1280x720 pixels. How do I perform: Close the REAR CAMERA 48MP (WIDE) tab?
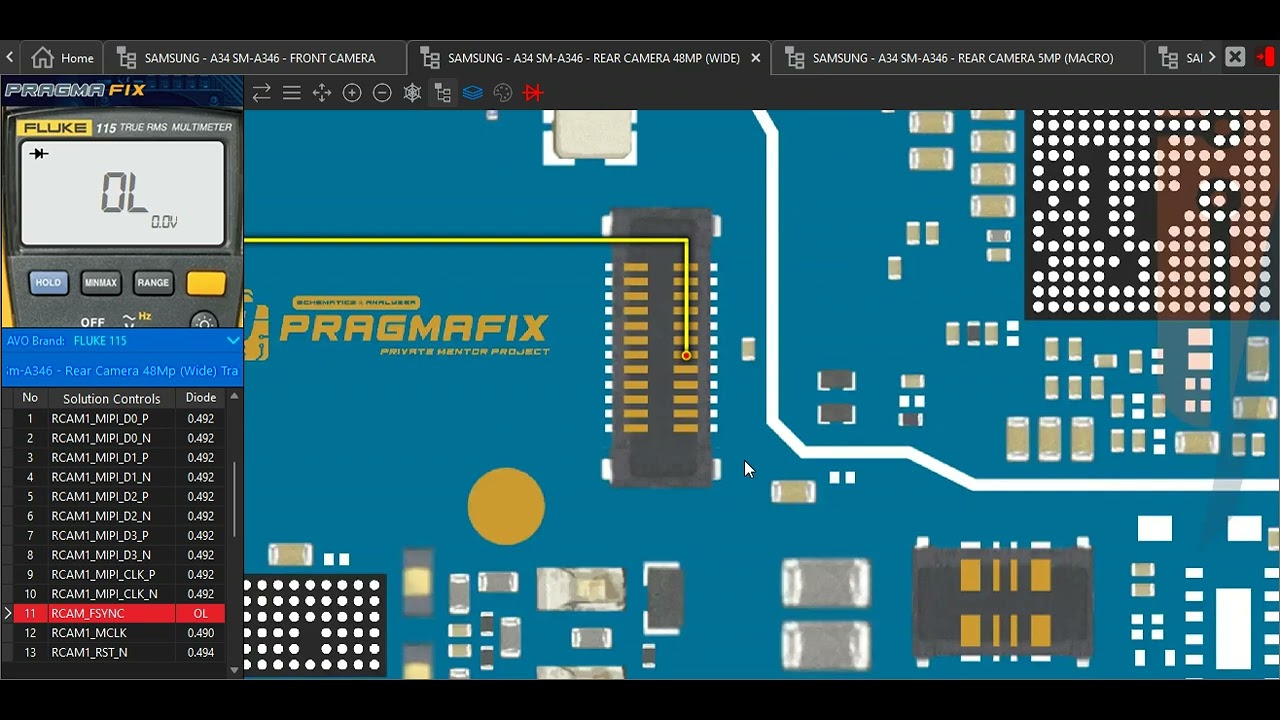[x=755, y=58]
